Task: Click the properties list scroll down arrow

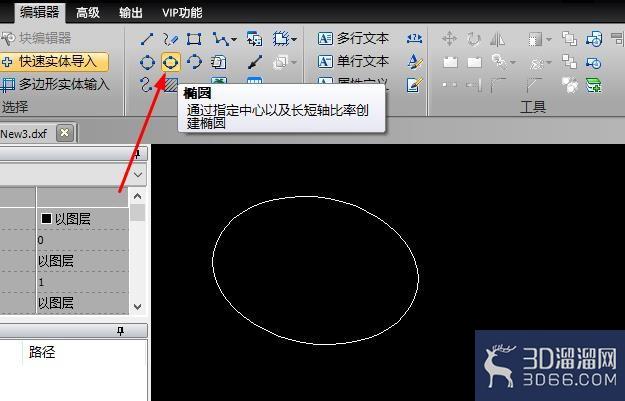Action: [138, 307]
